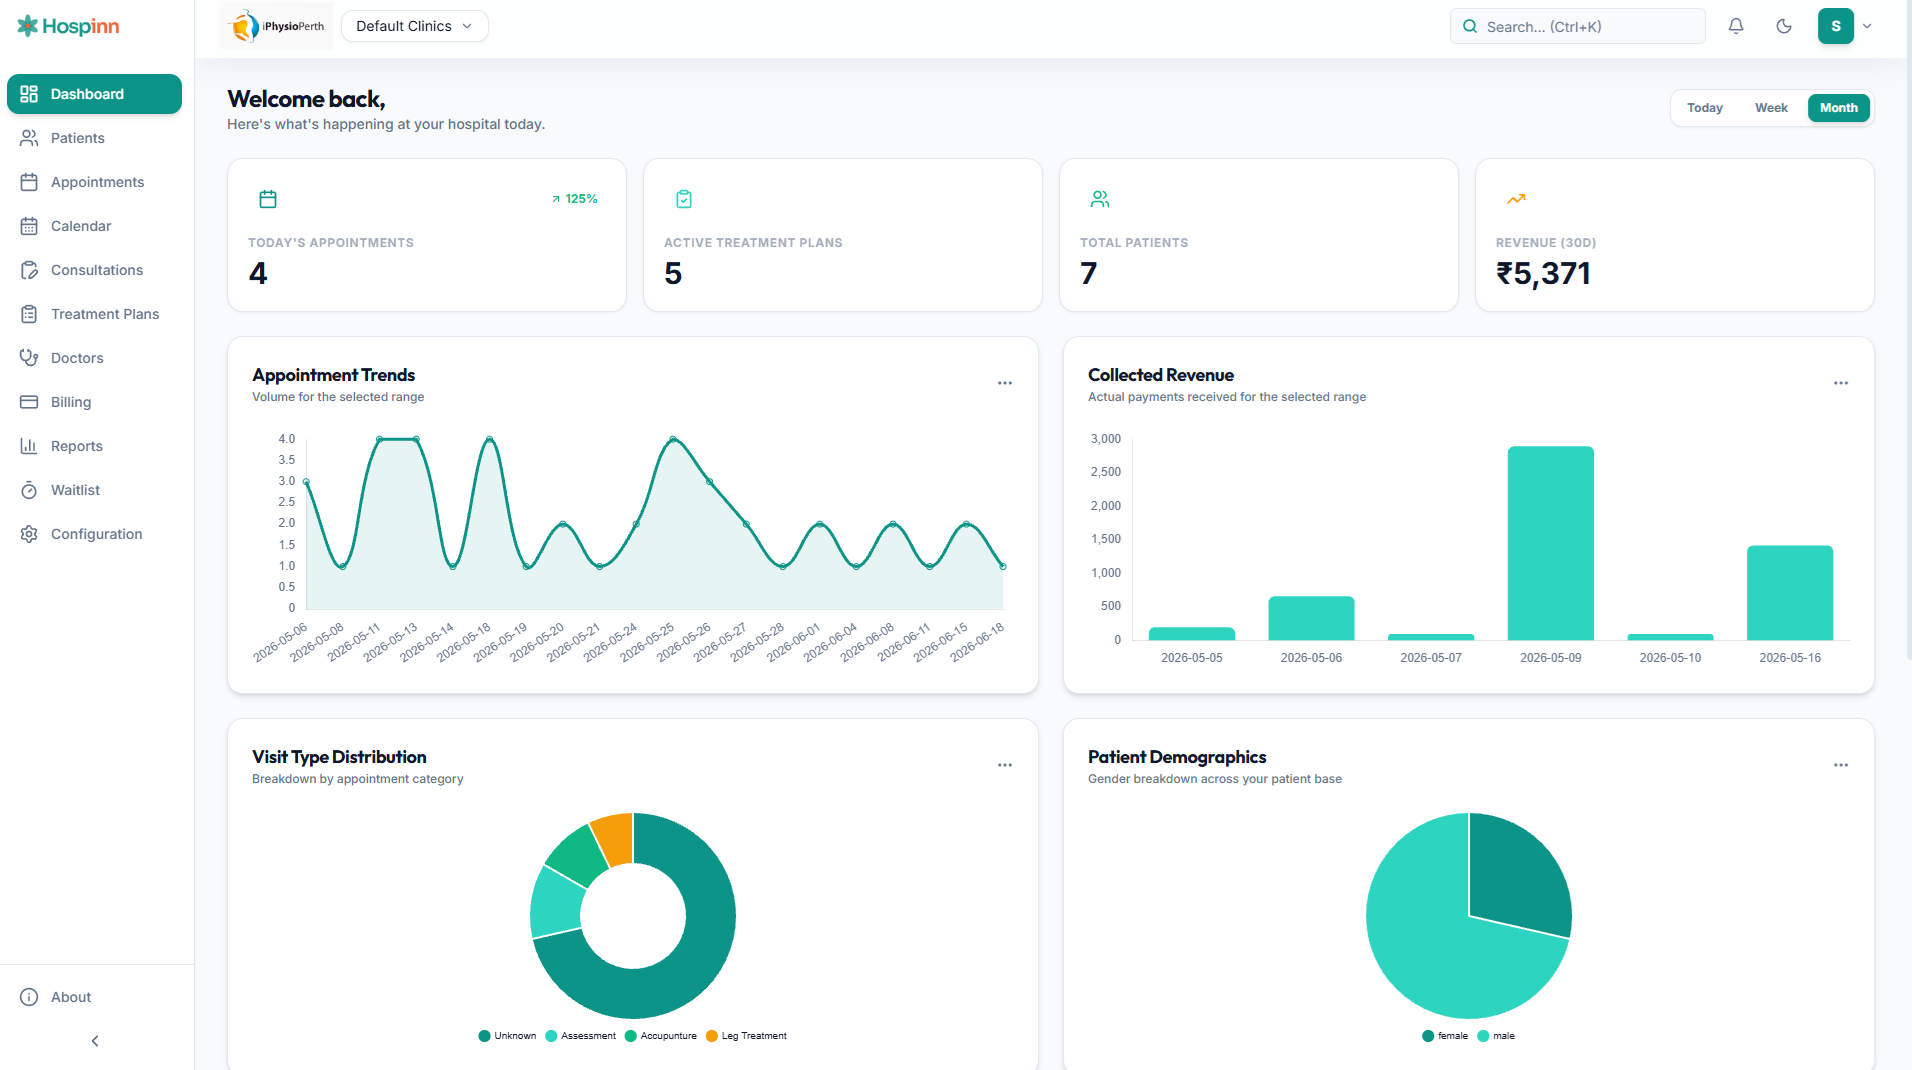Click the 2026-05-16 revenue bar
The image size is (1912, 1070).
tap(1790, 593)
